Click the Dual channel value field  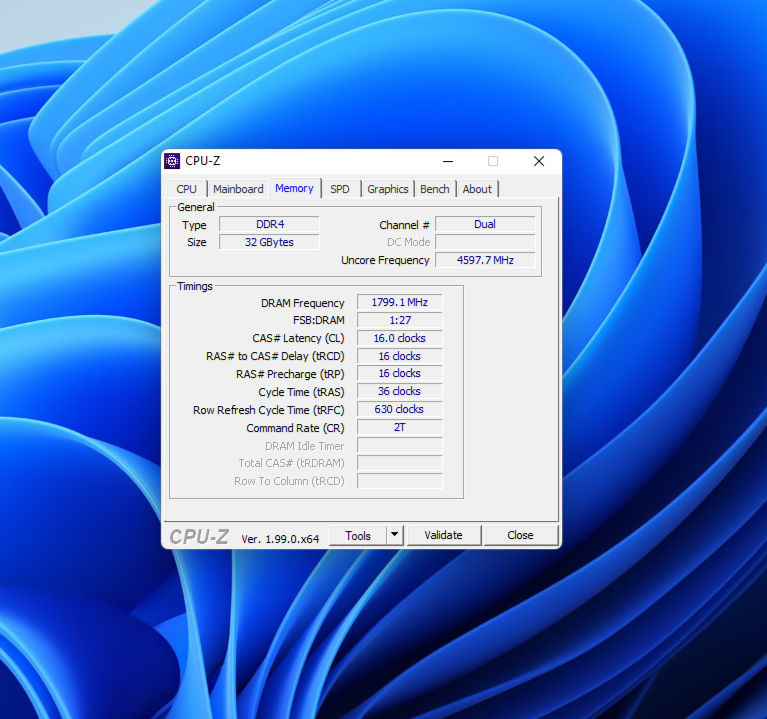pyautogui.click(x=485, y=224)
